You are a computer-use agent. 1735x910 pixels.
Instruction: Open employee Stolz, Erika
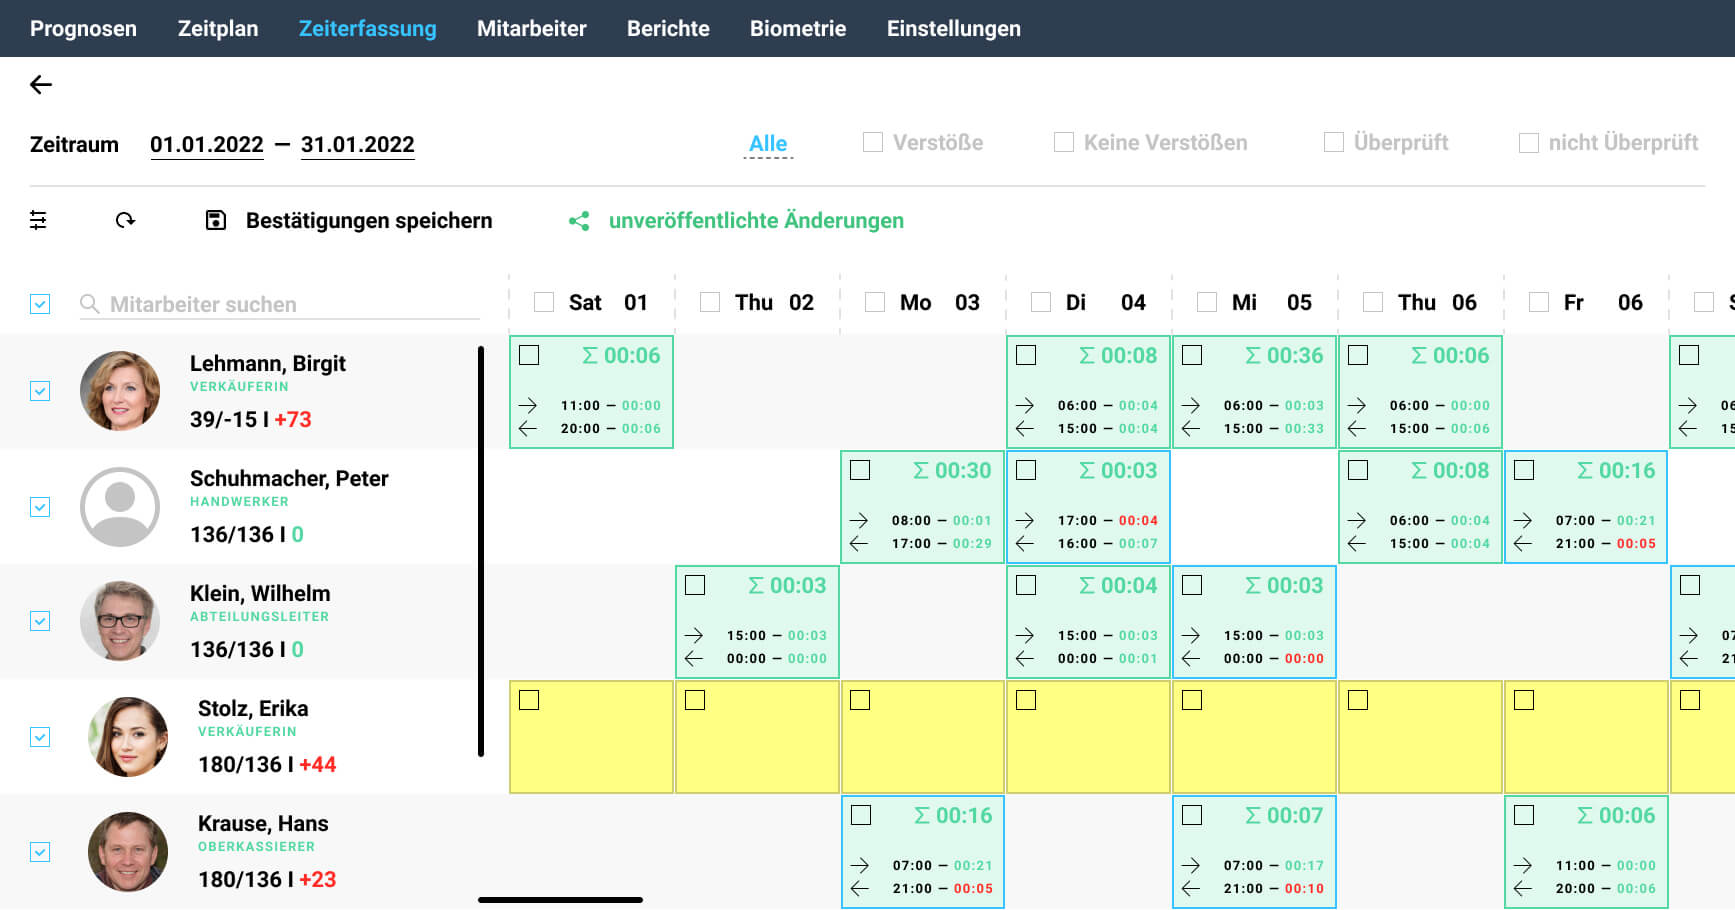pyautogui.click(x=253, y=708)
